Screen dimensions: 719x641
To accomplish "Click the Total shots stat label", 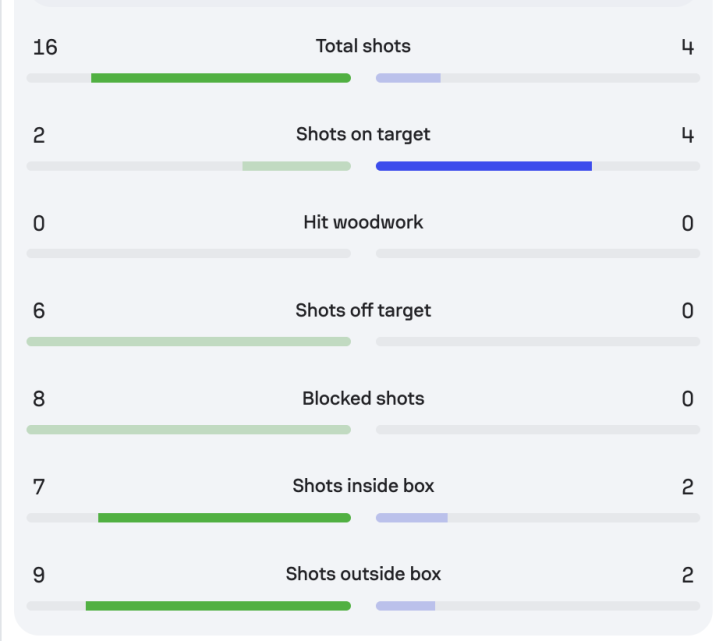I will (363, 46).
